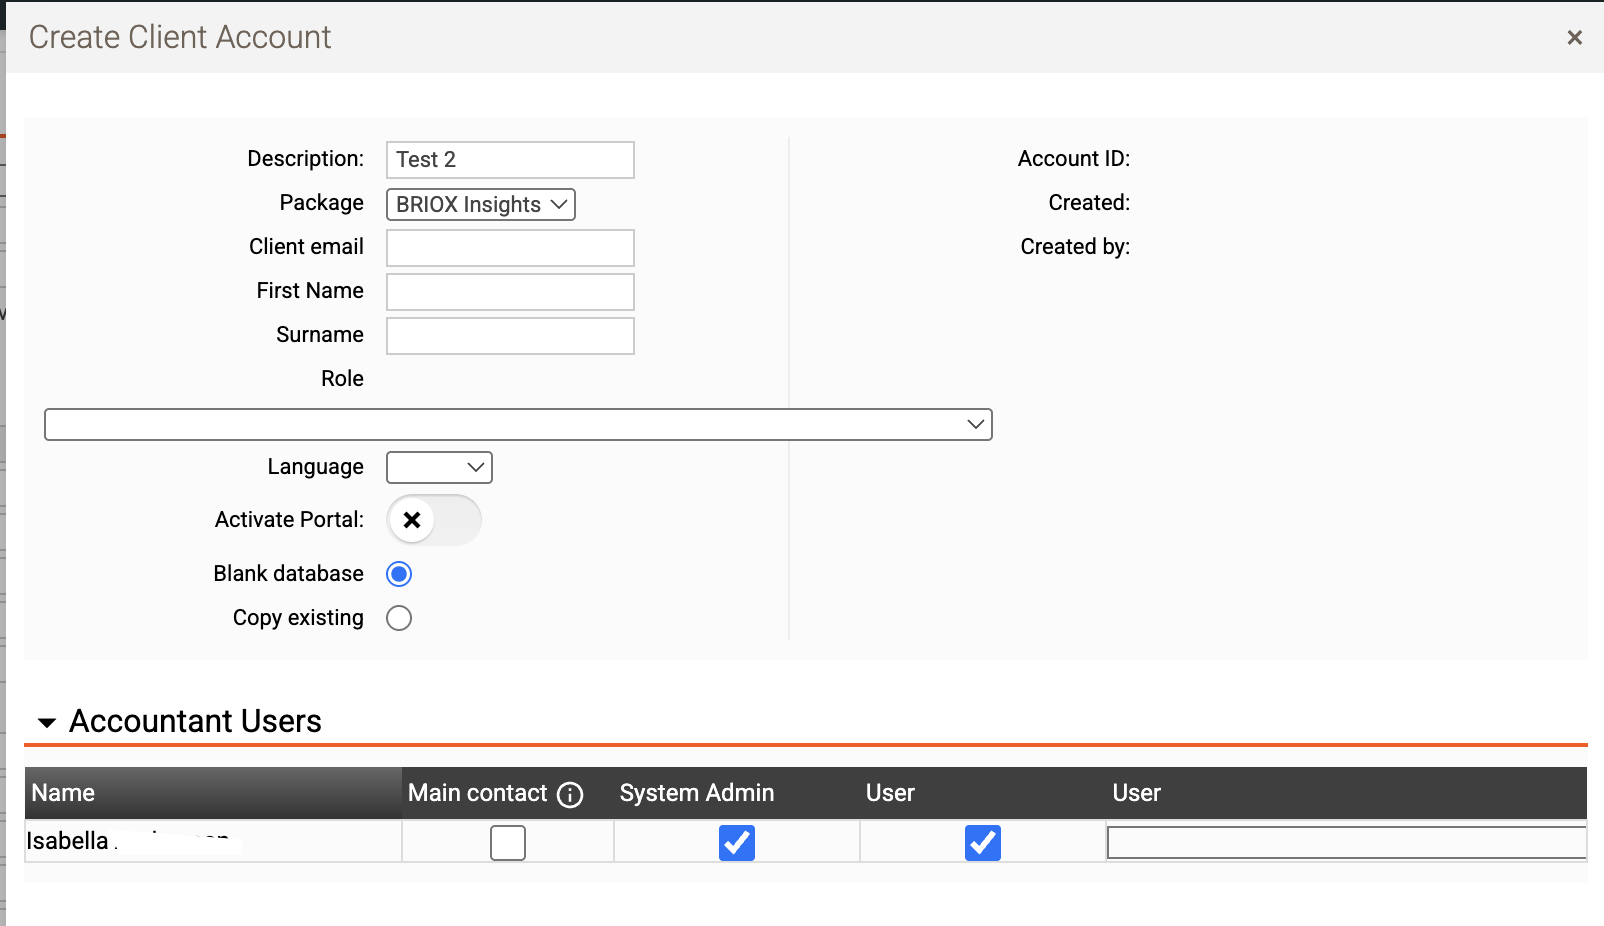Check Main contact for Isabella
The image size is (1604, 926).
click(x=508, y=843)
